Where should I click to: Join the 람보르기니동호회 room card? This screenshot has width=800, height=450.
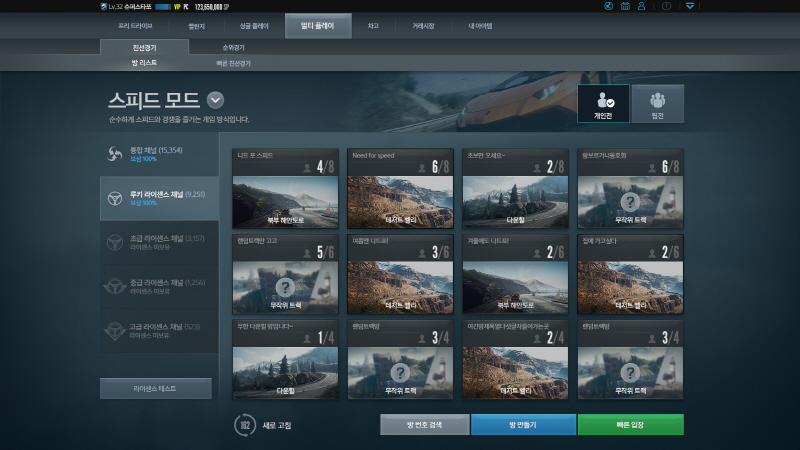click(x=631, y=188)
